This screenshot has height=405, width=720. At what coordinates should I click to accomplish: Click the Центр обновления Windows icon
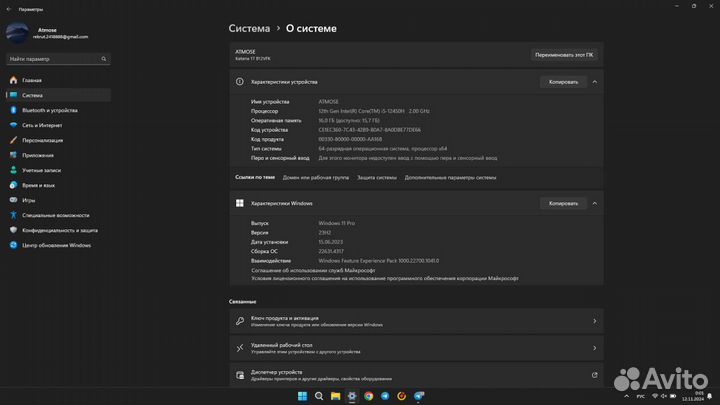click(13, 245)
